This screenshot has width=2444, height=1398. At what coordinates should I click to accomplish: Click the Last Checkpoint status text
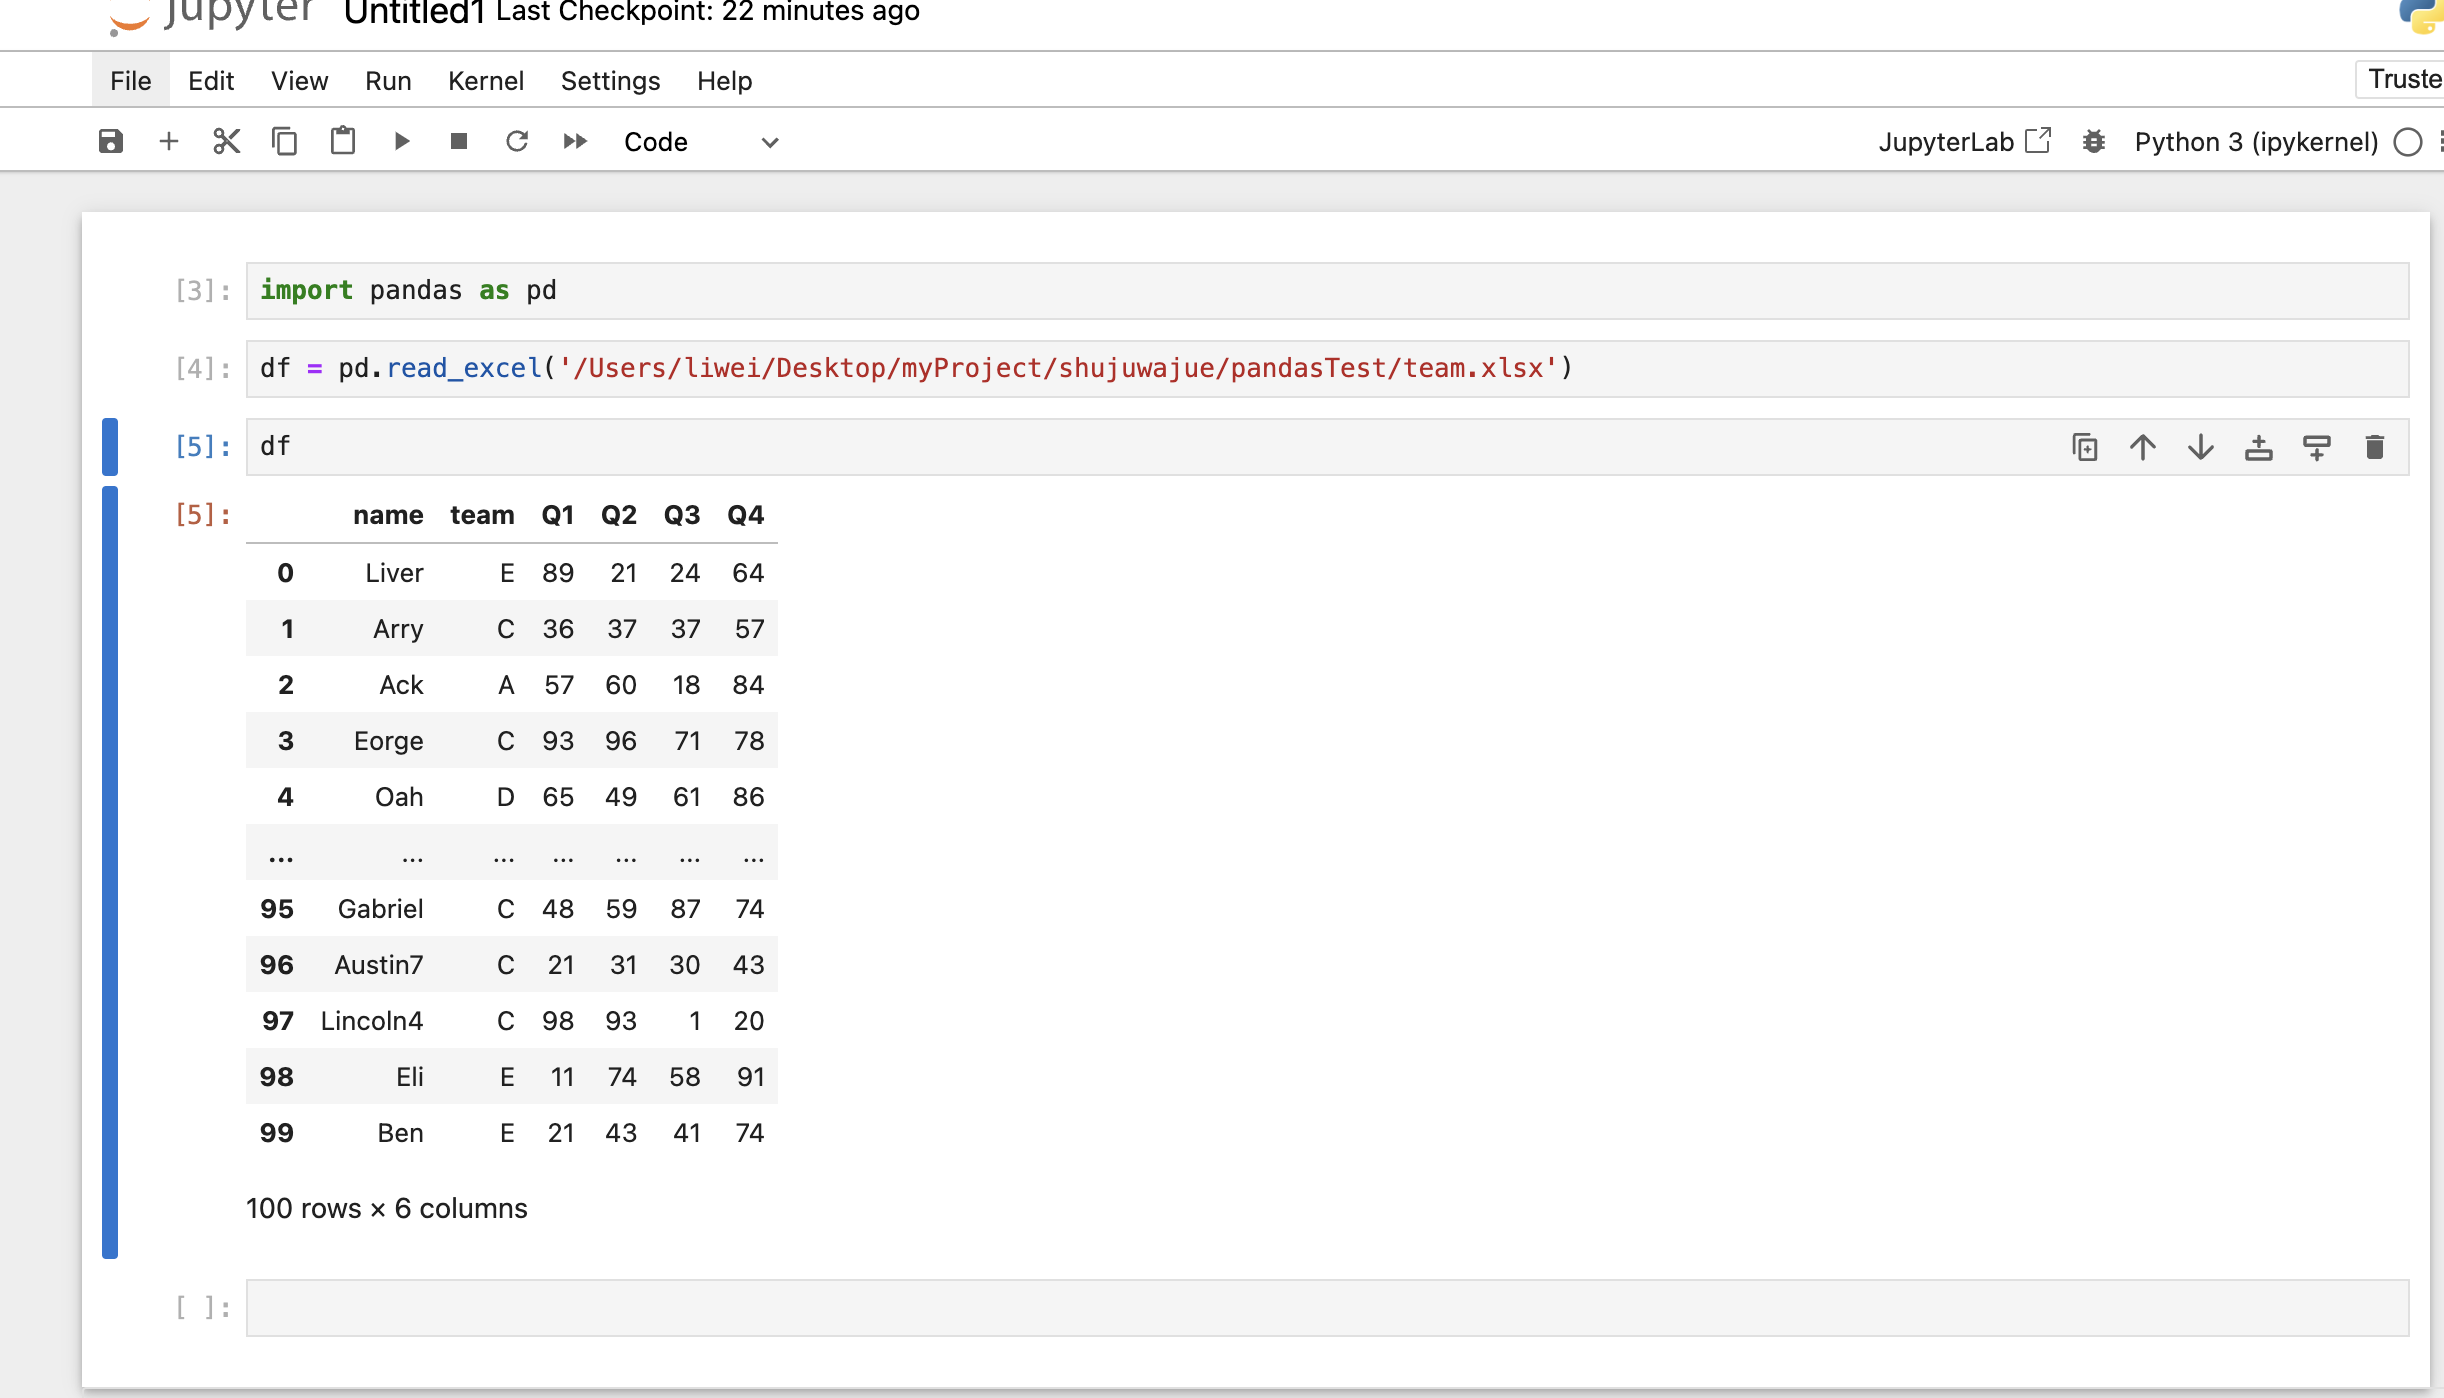click(708, 12)
